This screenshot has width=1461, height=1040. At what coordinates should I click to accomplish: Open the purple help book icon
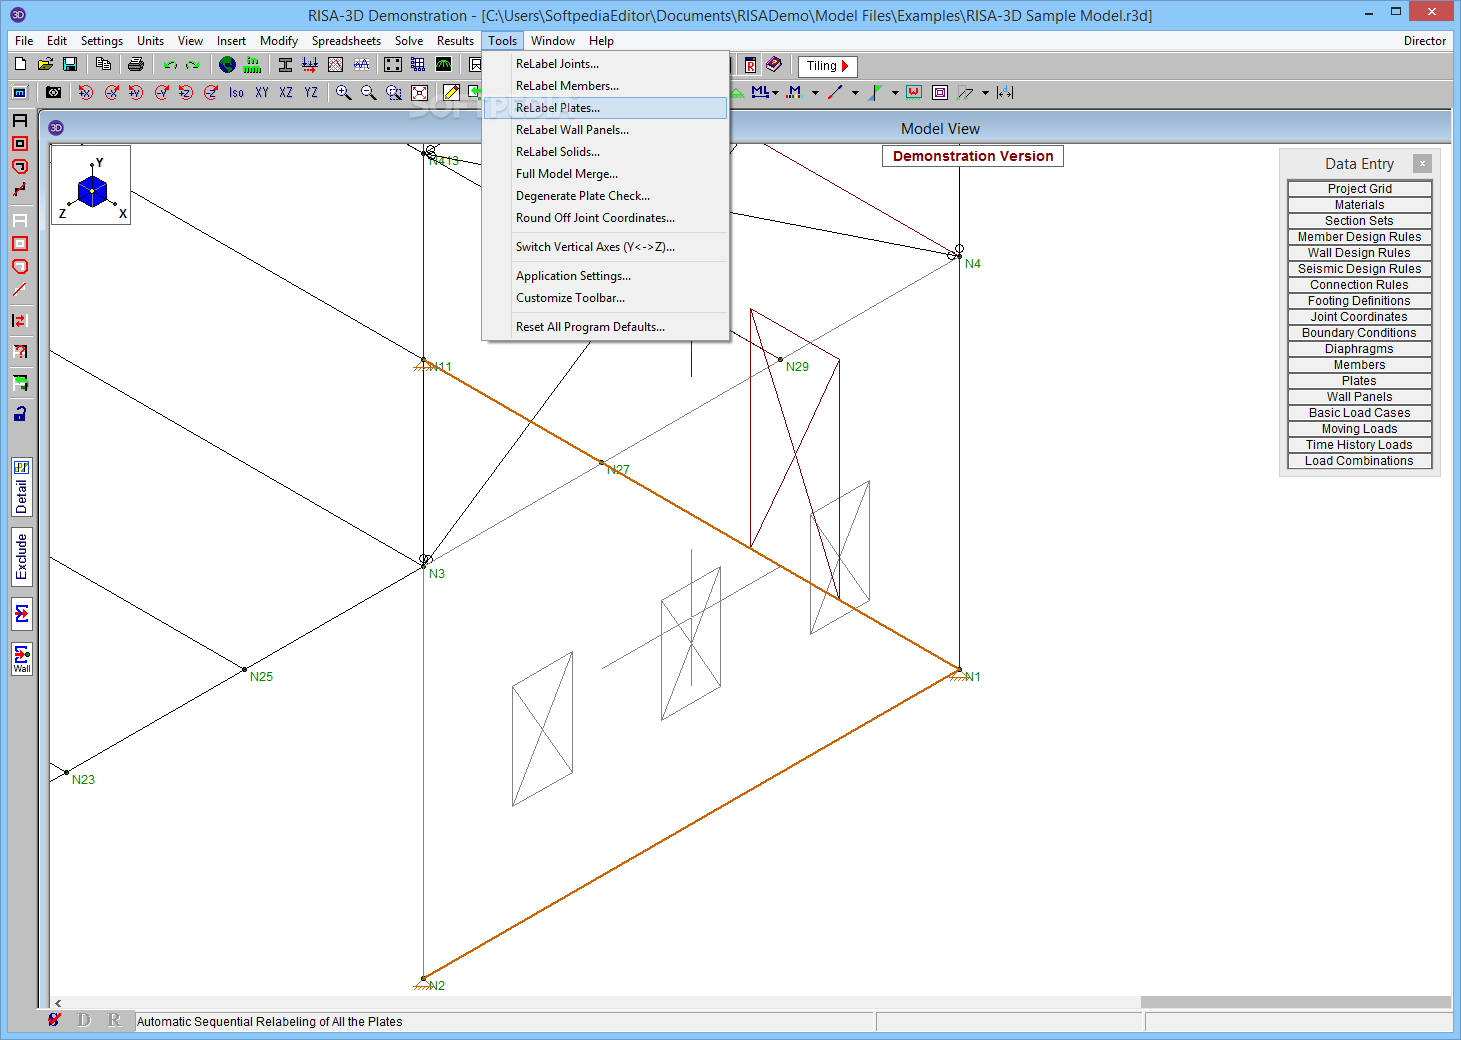click(774, 65)
